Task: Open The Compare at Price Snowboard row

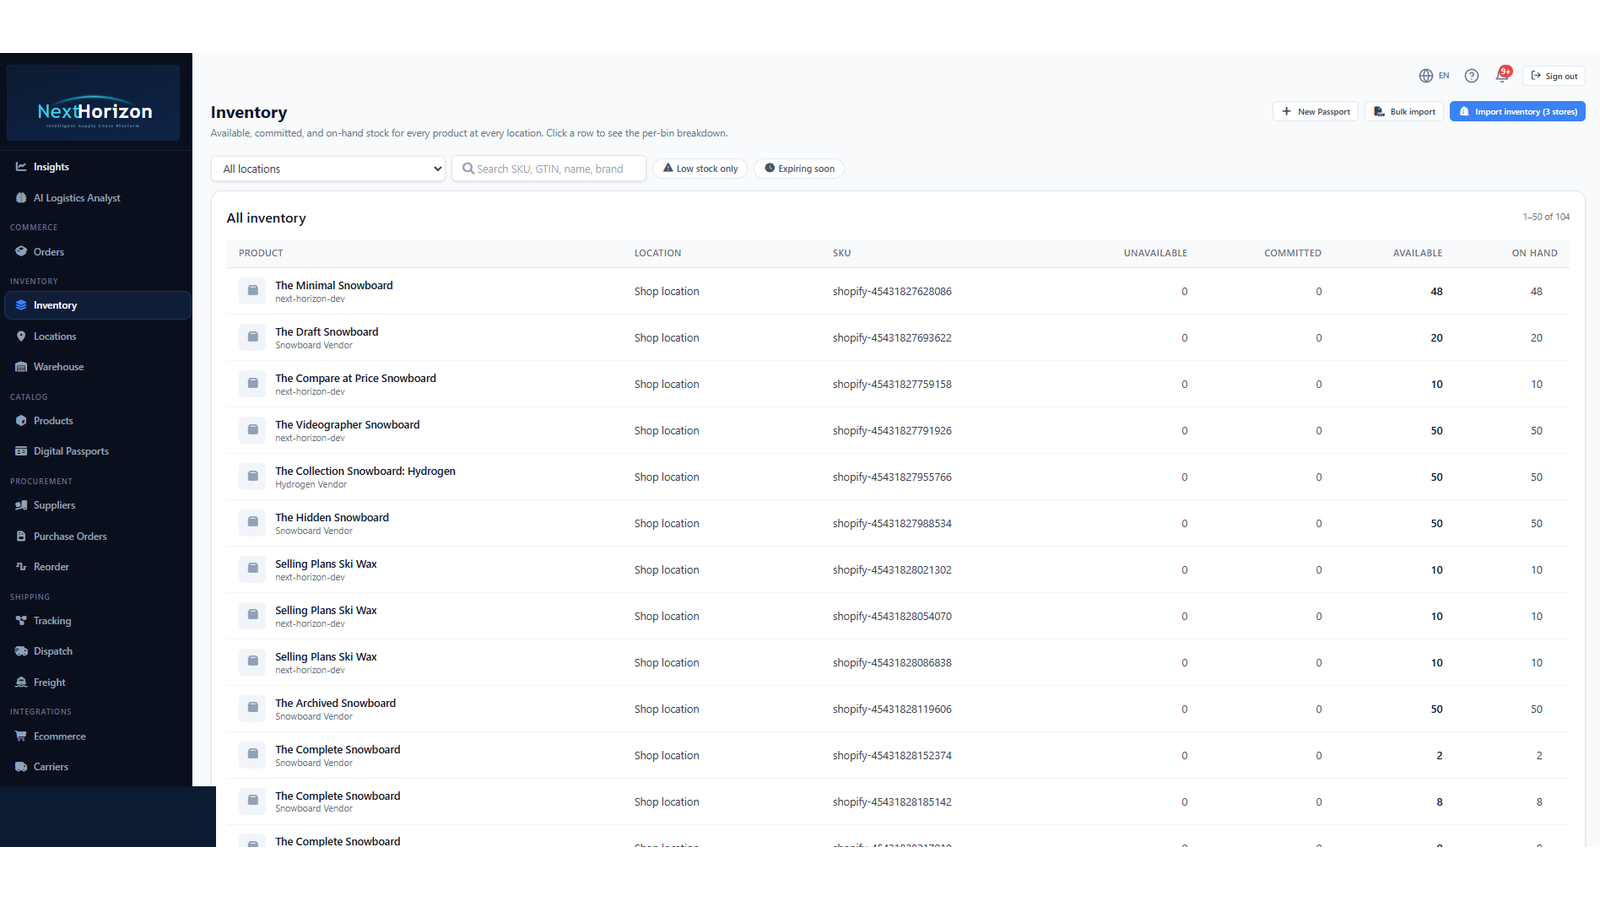Action: click(897, 384)
